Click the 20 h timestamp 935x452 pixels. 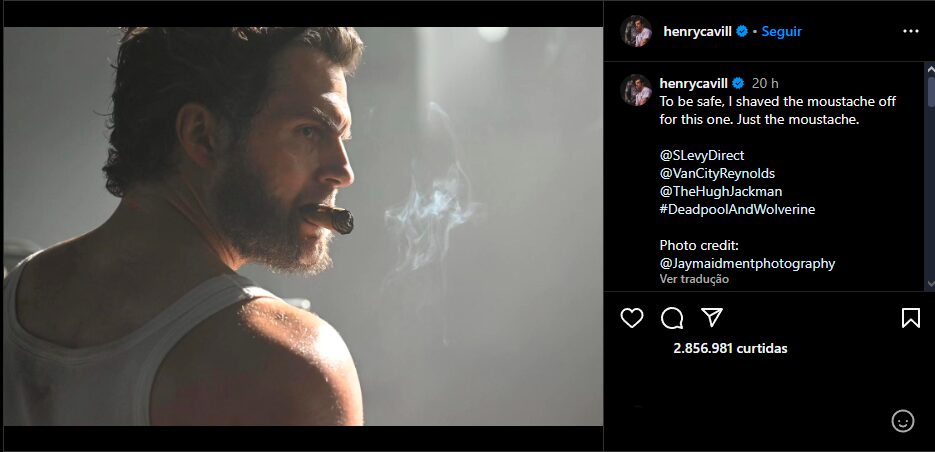[x=765, y=83]
